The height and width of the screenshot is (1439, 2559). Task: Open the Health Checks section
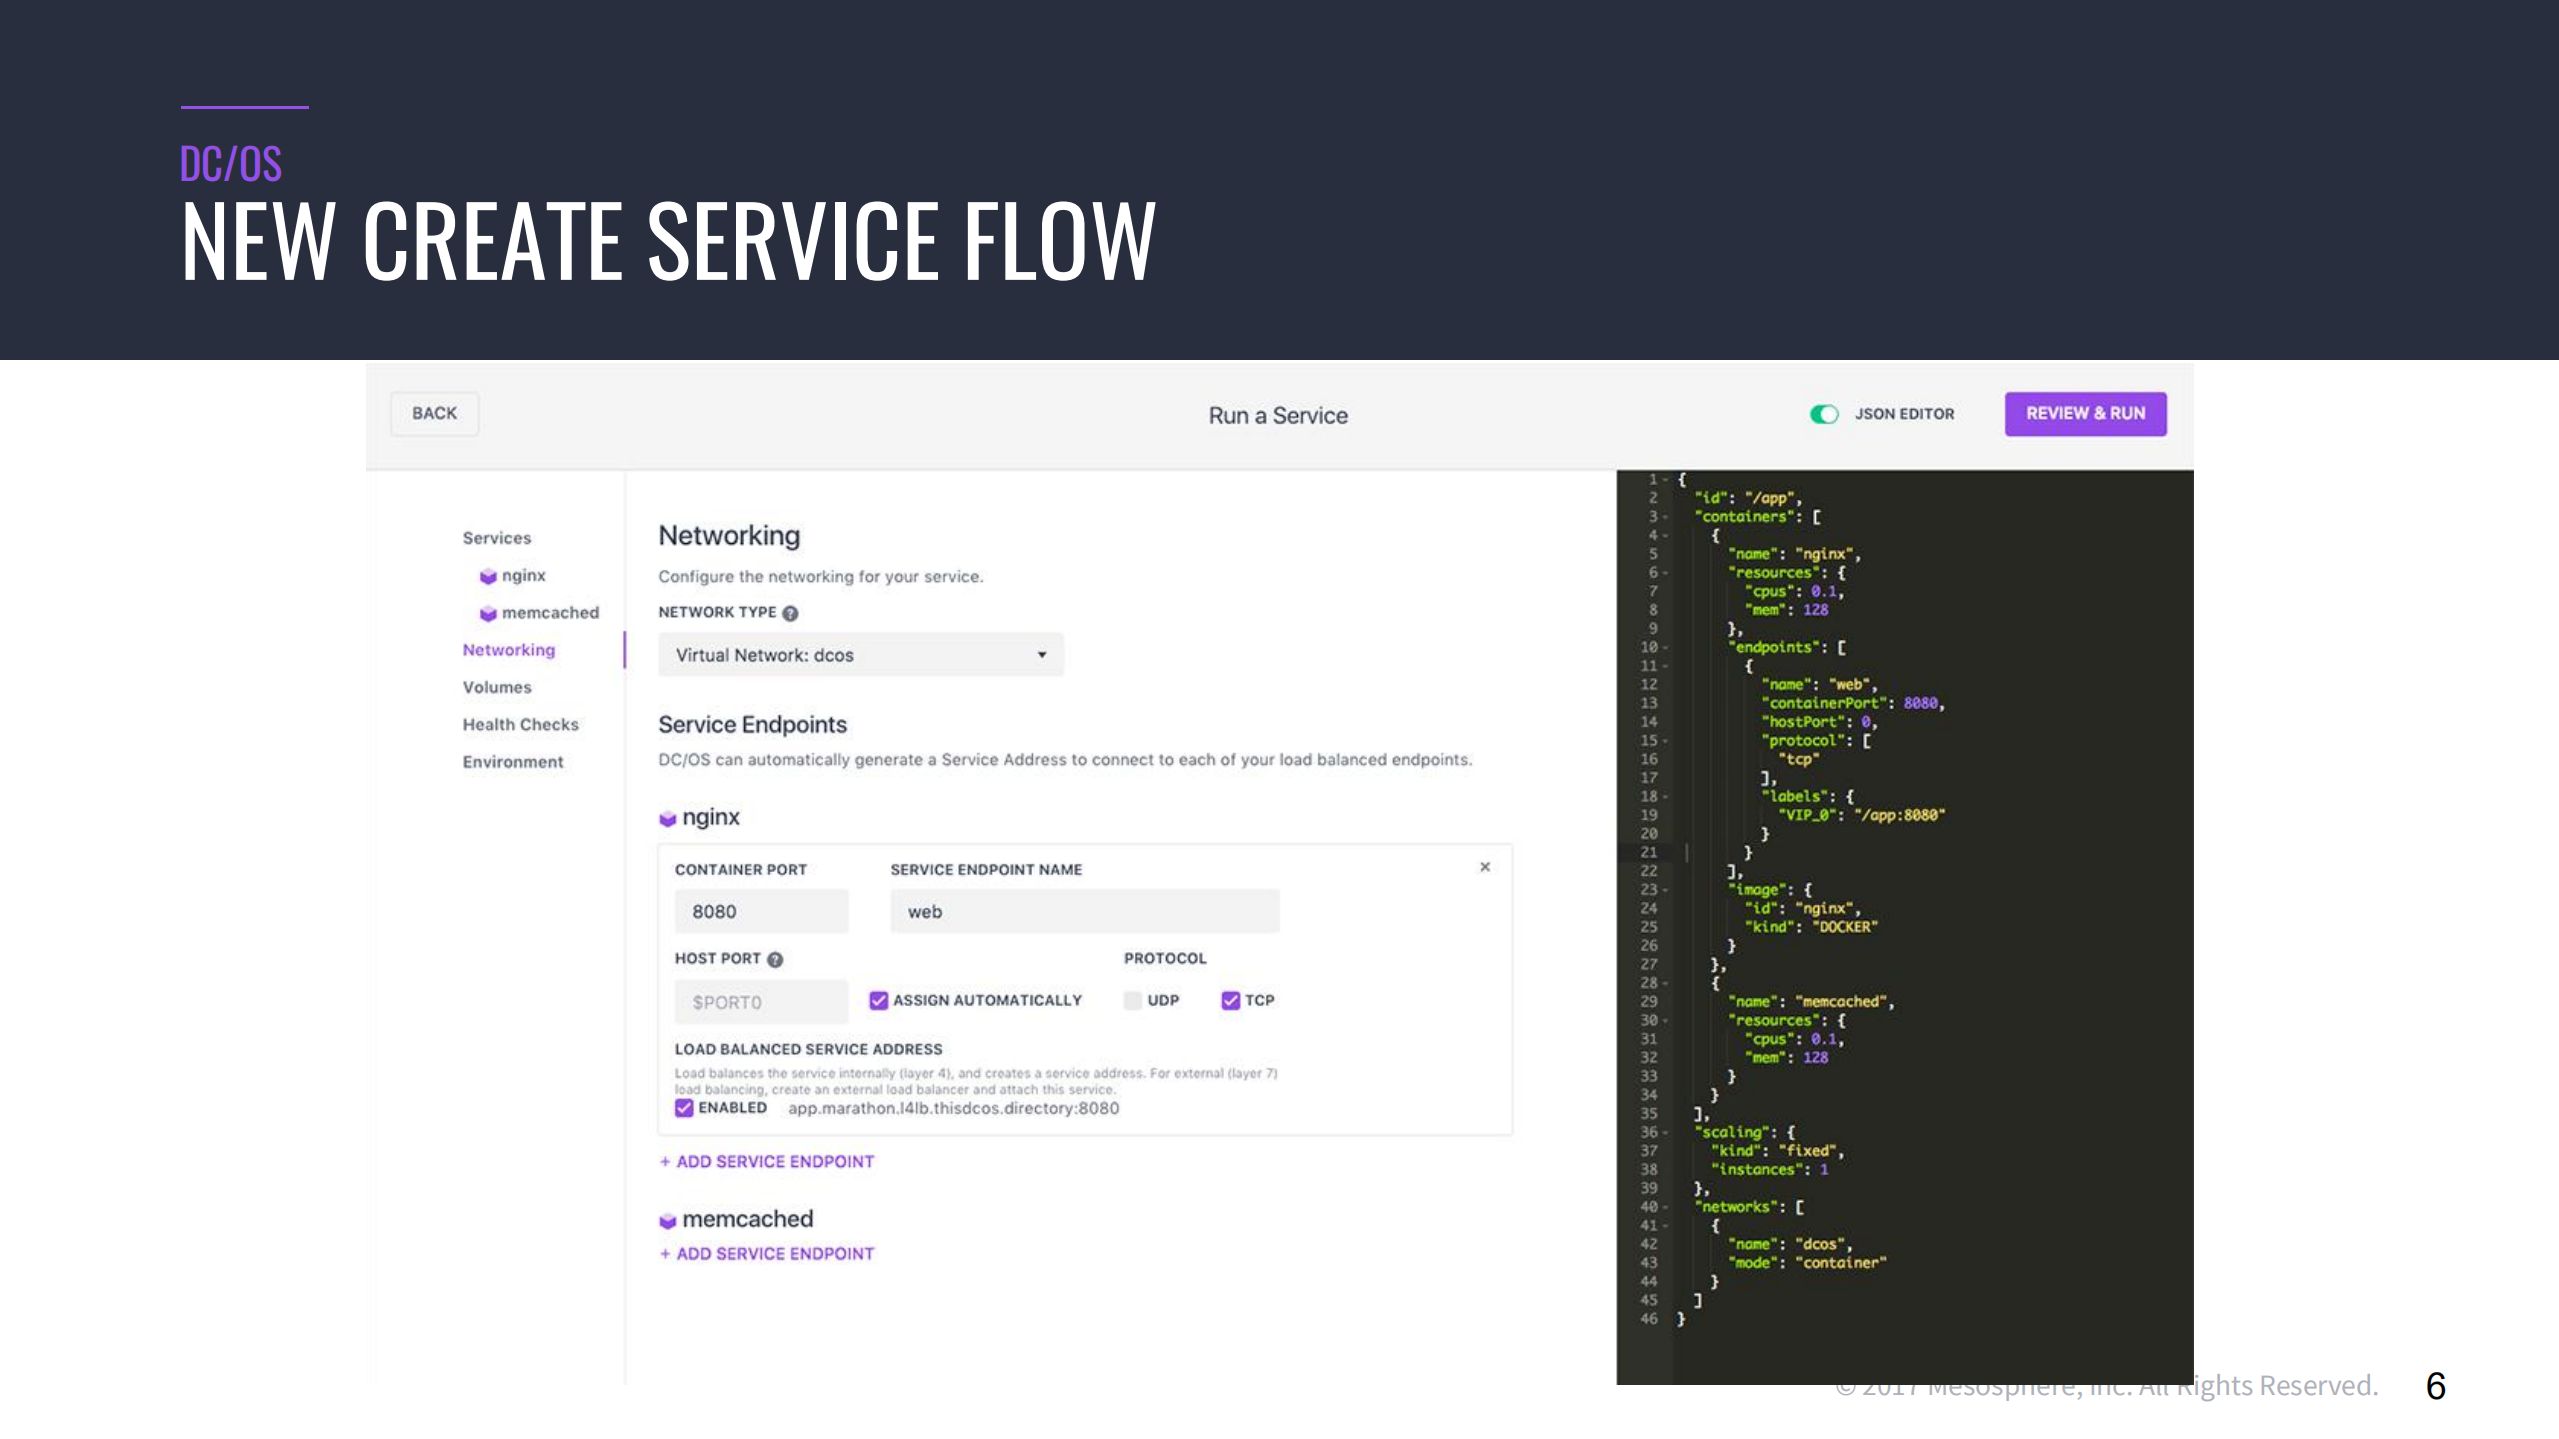[520, 724]
